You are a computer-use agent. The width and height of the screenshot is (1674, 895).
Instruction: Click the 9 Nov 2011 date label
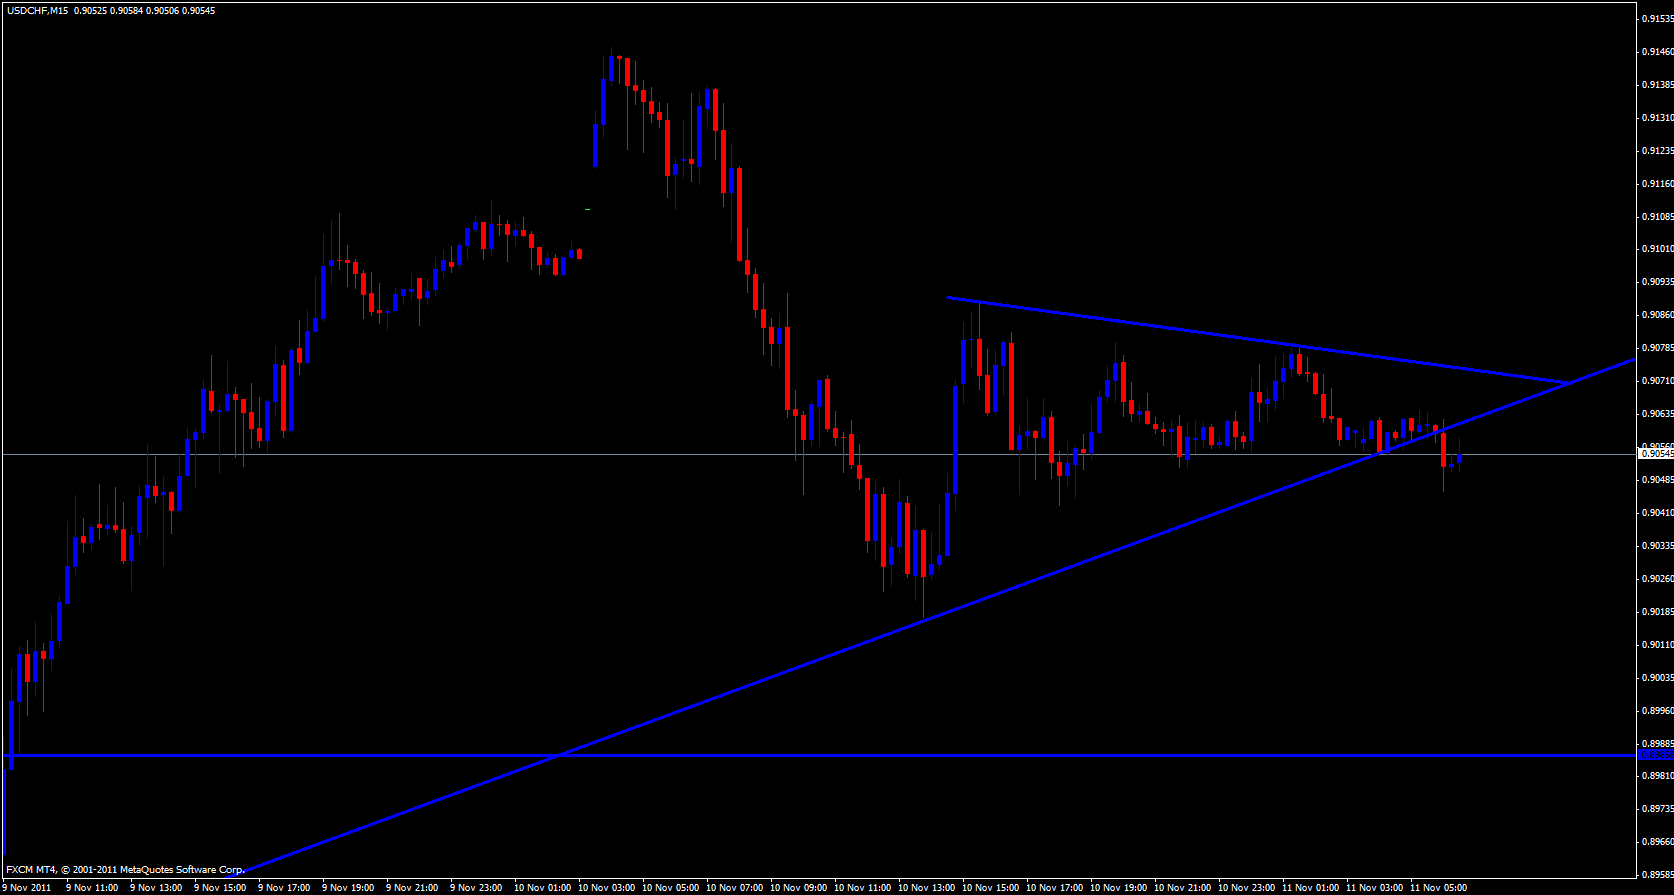click(x=26, y=887)
